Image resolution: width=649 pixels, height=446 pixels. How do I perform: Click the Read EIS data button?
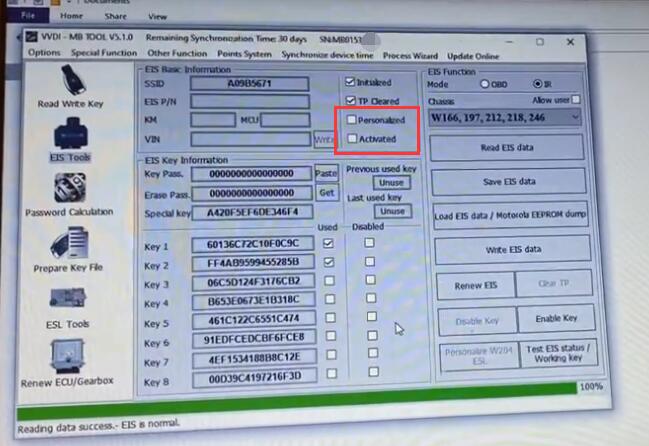(505, 147)
